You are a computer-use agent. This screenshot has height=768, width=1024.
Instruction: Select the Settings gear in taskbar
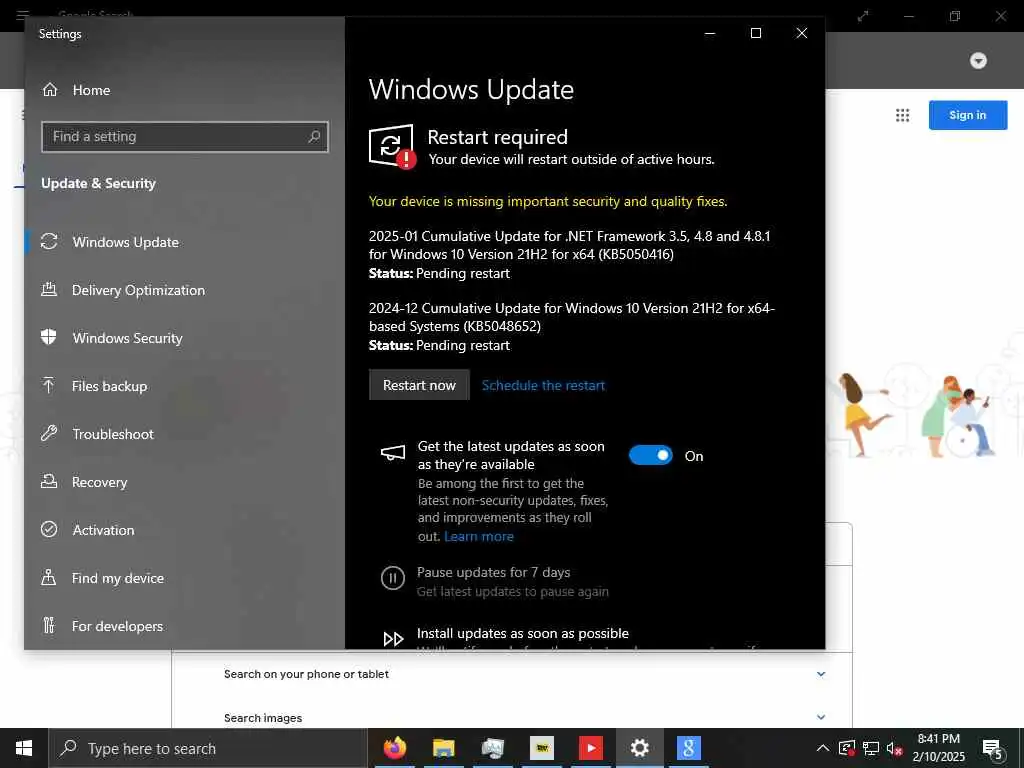640,748
